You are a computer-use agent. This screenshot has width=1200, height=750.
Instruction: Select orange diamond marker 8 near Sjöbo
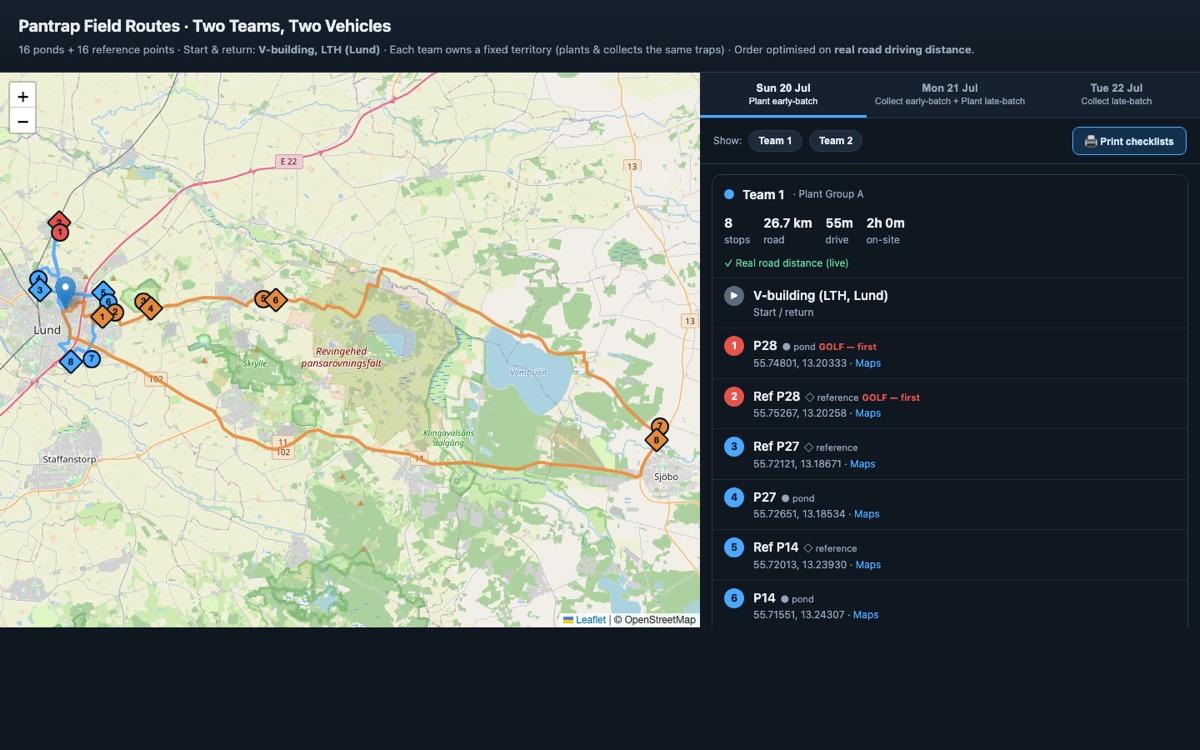point(656,440)
